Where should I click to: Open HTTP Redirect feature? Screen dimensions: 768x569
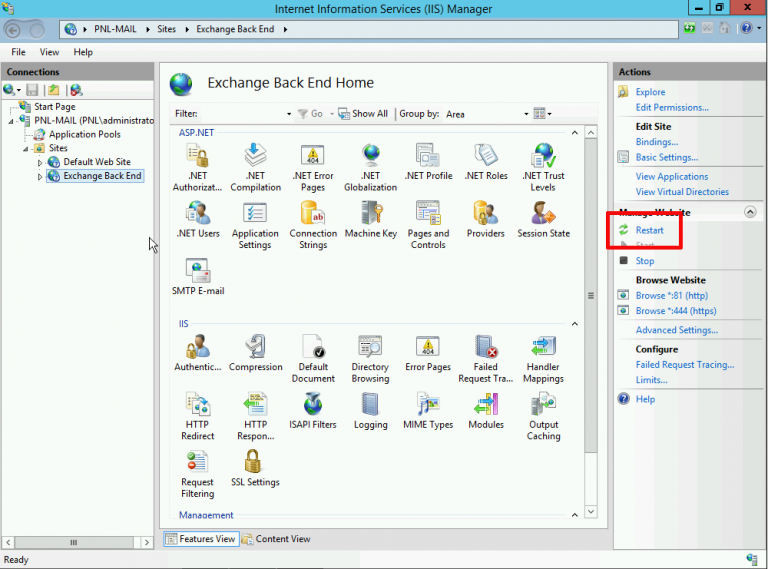197,416
